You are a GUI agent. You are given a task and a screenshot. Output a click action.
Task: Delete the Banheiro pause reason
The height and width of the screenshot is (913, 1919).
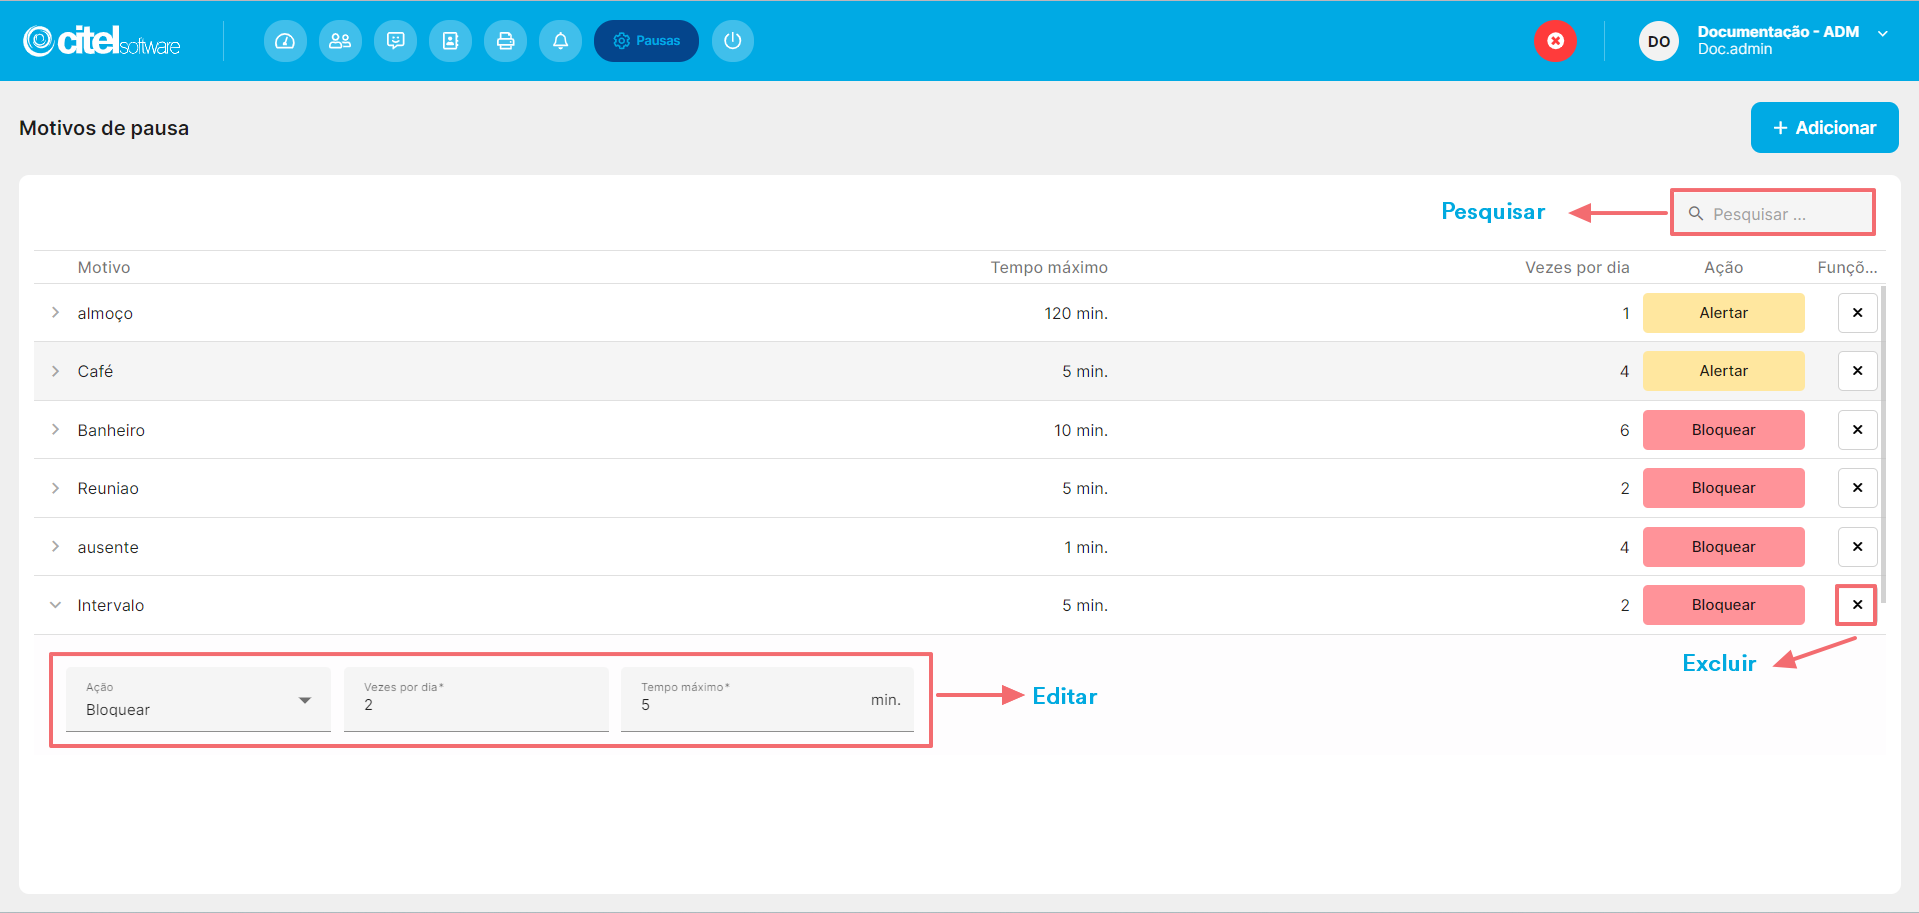tap(1857, 430)
